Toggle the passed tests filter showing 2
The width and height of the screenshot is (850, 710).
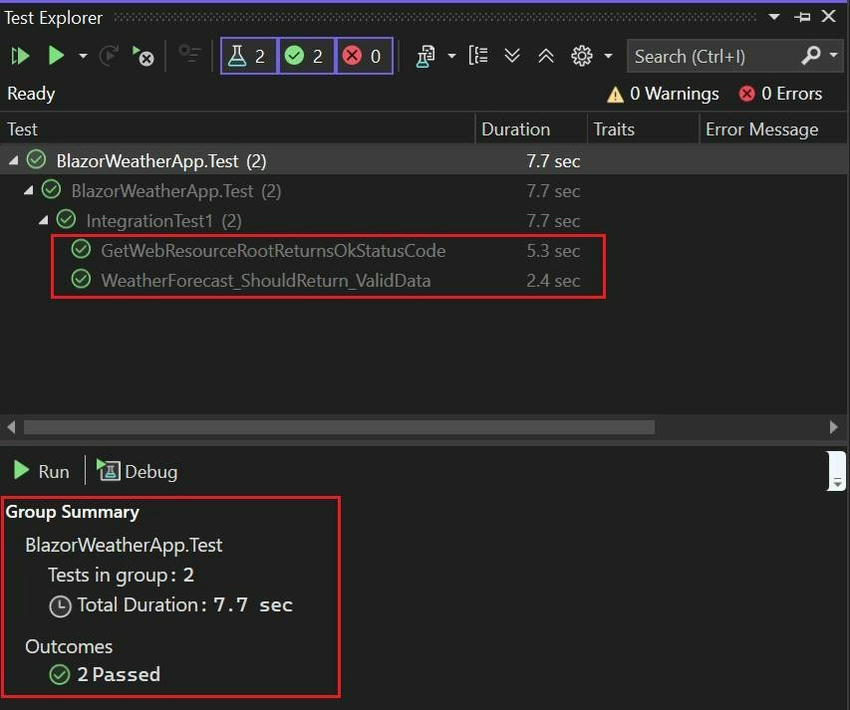[x=305, y=56]
